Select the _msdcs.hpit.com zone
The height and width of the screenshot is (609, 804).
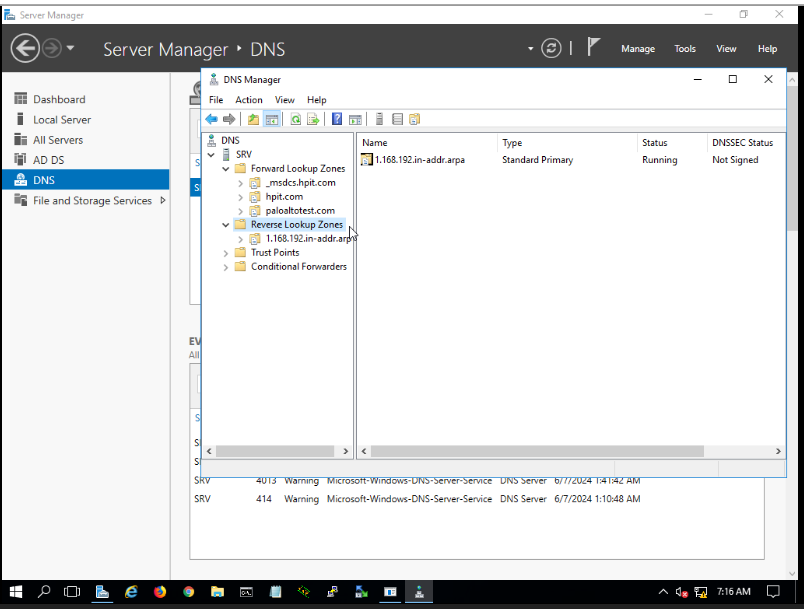(300, 182)
